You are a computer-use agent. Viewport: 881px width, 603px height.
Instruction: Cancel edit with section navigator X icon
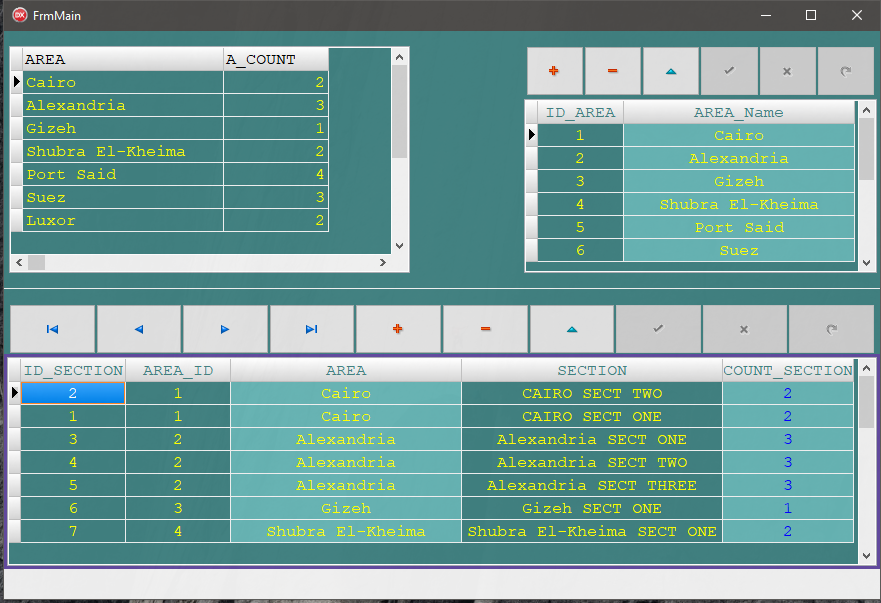(744, 329)
